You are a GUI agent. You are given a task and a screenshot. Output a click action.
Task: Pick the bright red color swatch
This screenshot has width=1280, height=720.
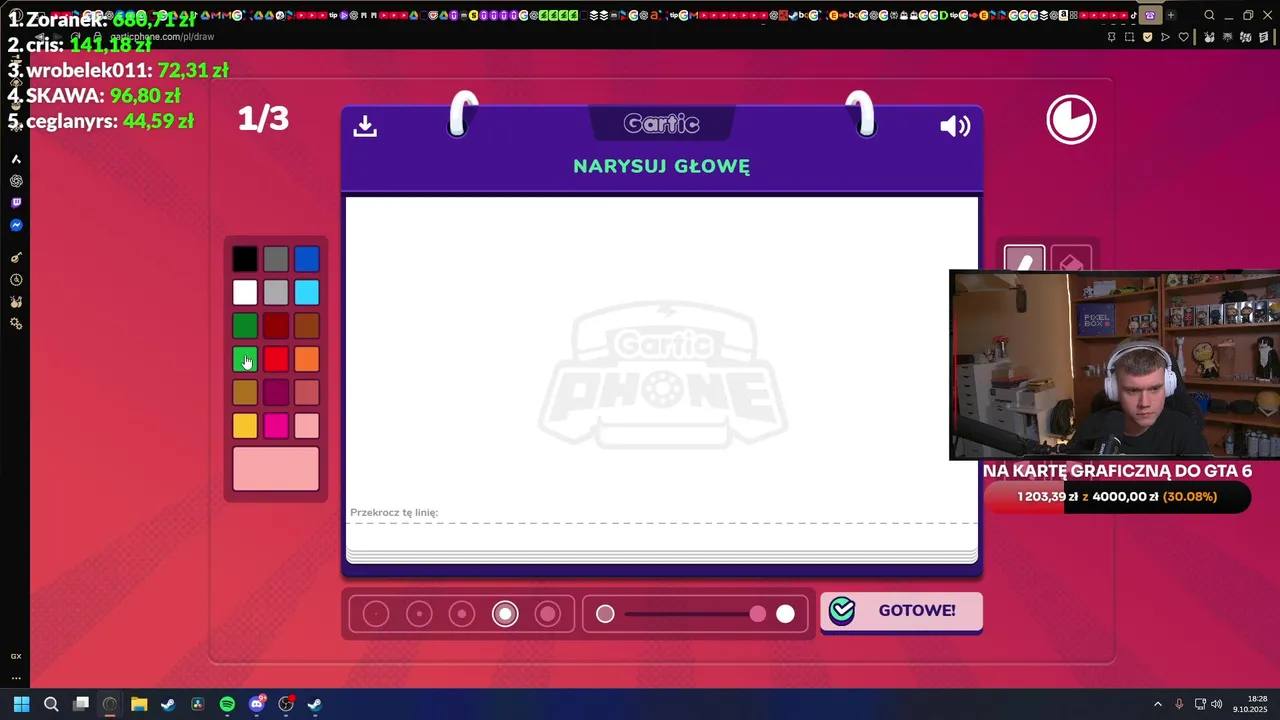(x=276, y=359)
